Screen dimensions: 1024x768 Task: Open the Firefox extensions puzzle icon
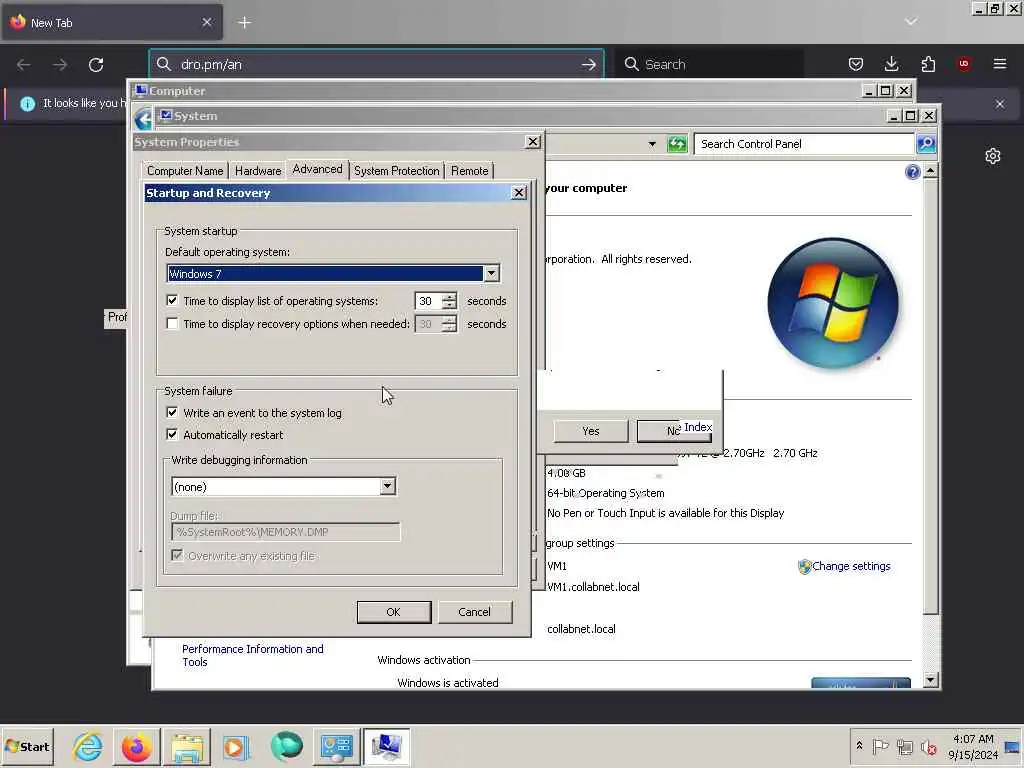[x=928, y=64]
